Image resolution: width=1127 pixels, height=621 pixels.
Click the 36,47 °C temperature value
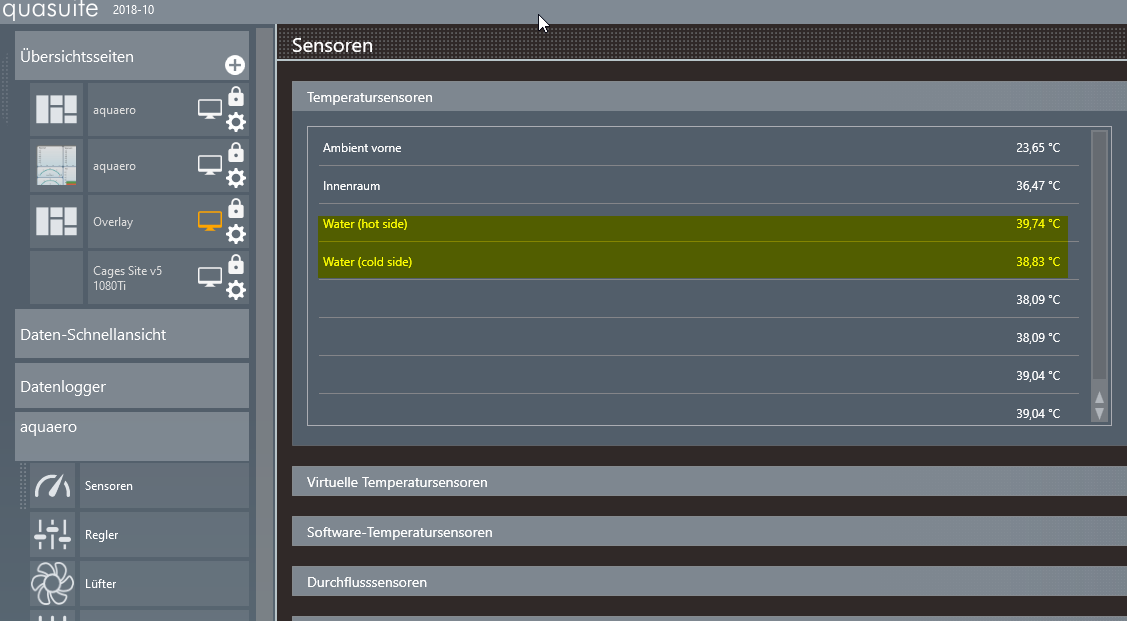pyautogui.click(x=1038, y=185)
